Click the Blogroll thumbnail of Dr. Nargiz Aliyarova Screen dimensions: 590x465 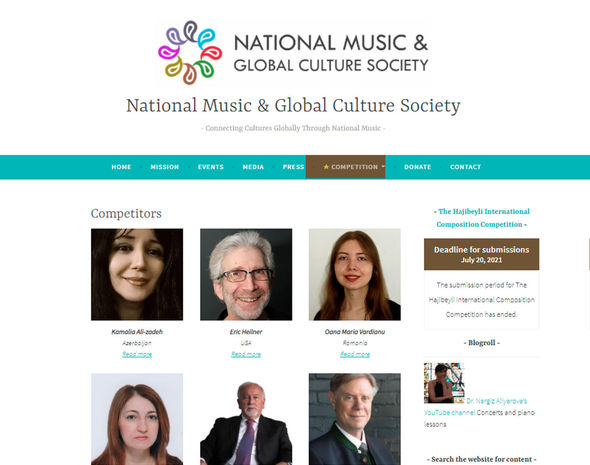(444, 383)
